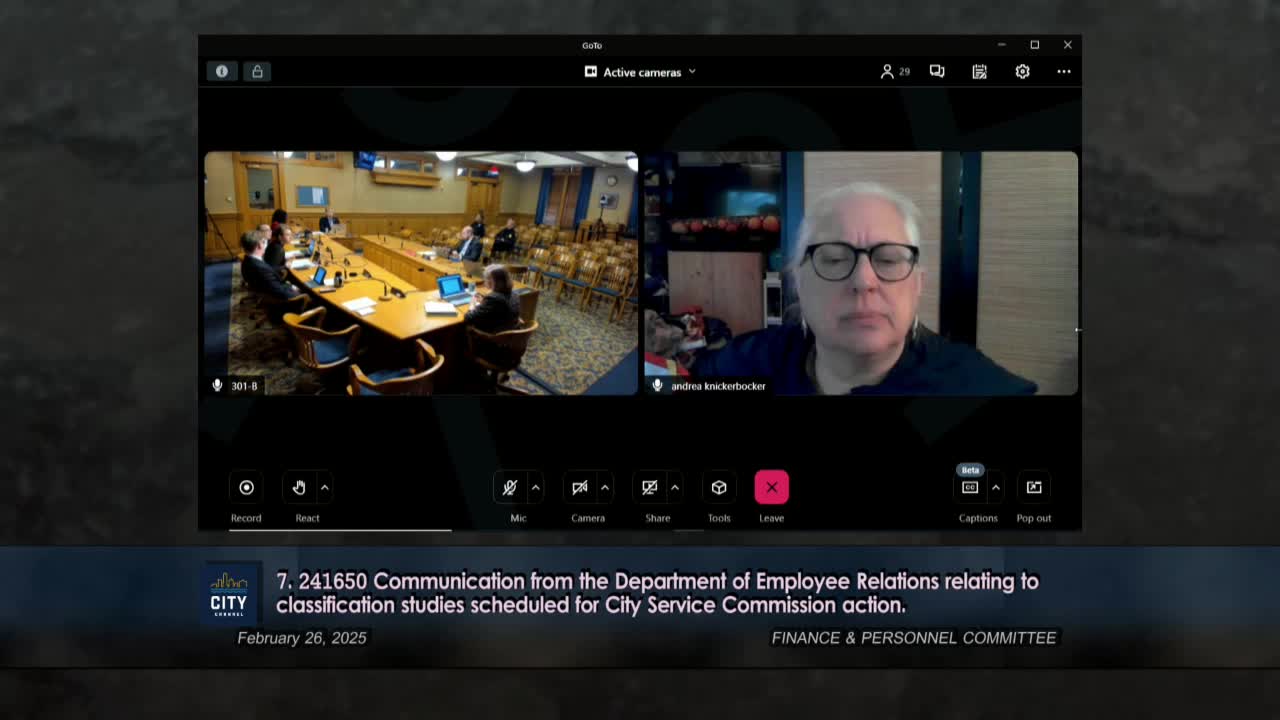The image size is (1280, 720).
Task: Toggle closed Captions on
Action: 970,488
